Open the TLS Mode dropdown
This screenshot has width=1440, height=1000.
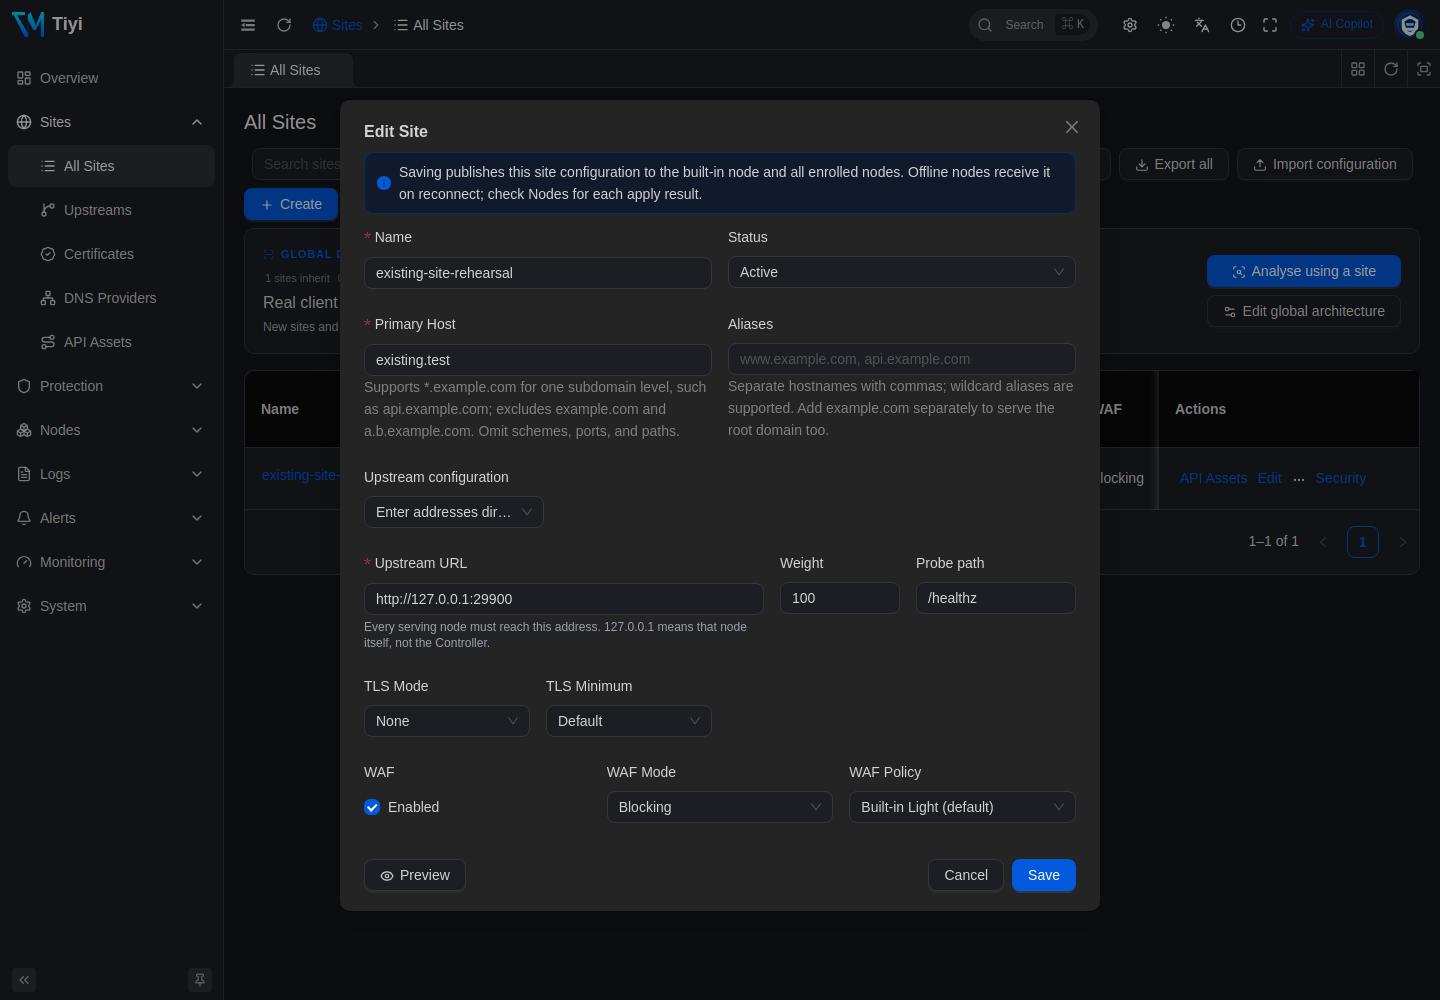(x=446, y=721)
